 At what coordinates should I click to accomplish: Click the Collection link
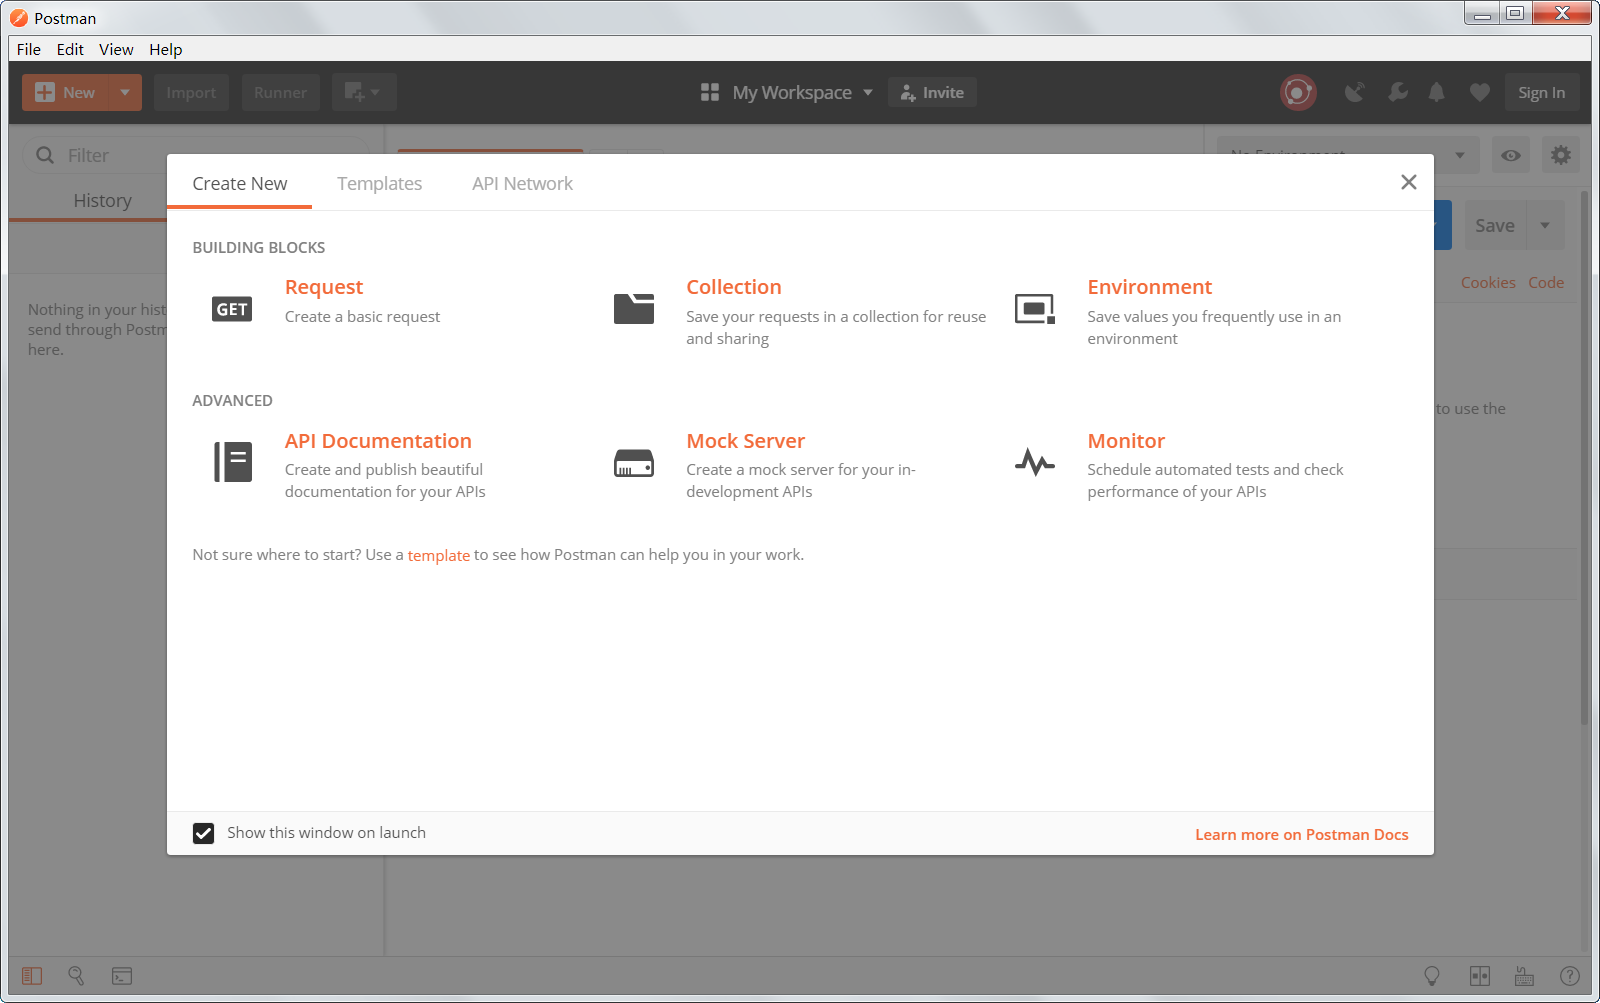734,288
